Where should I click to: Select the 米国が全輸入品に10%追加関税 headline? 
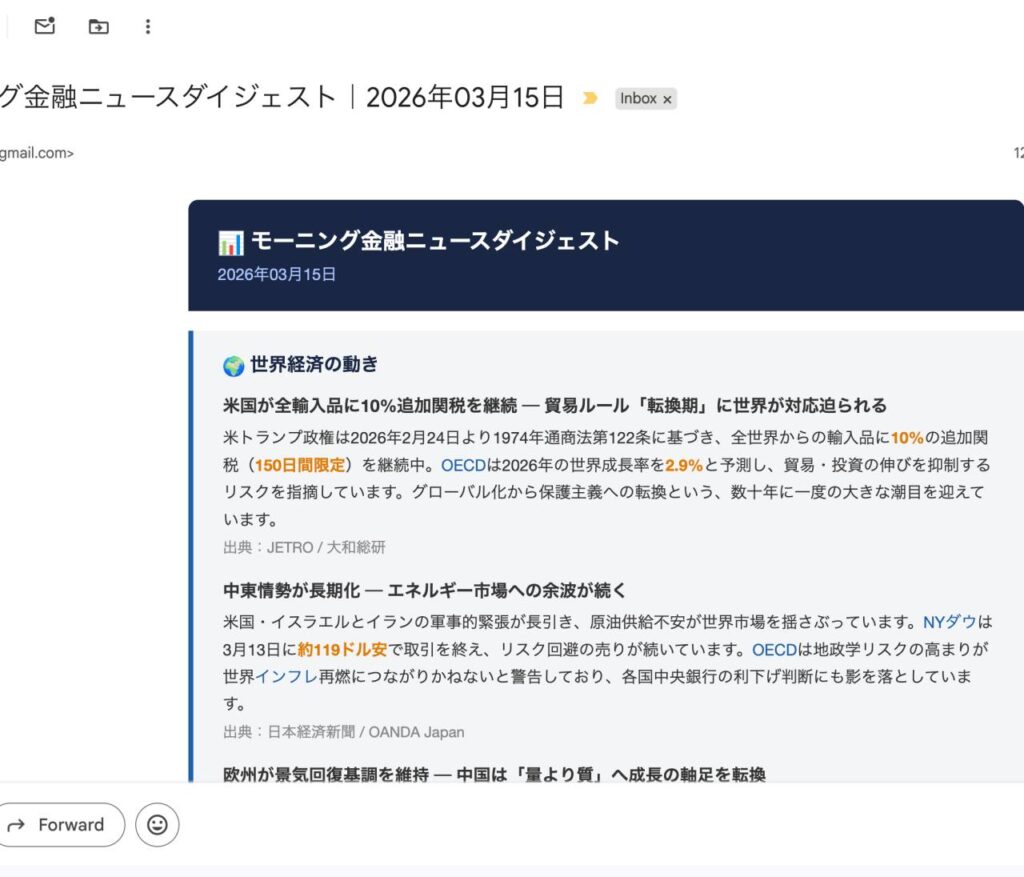554,405
